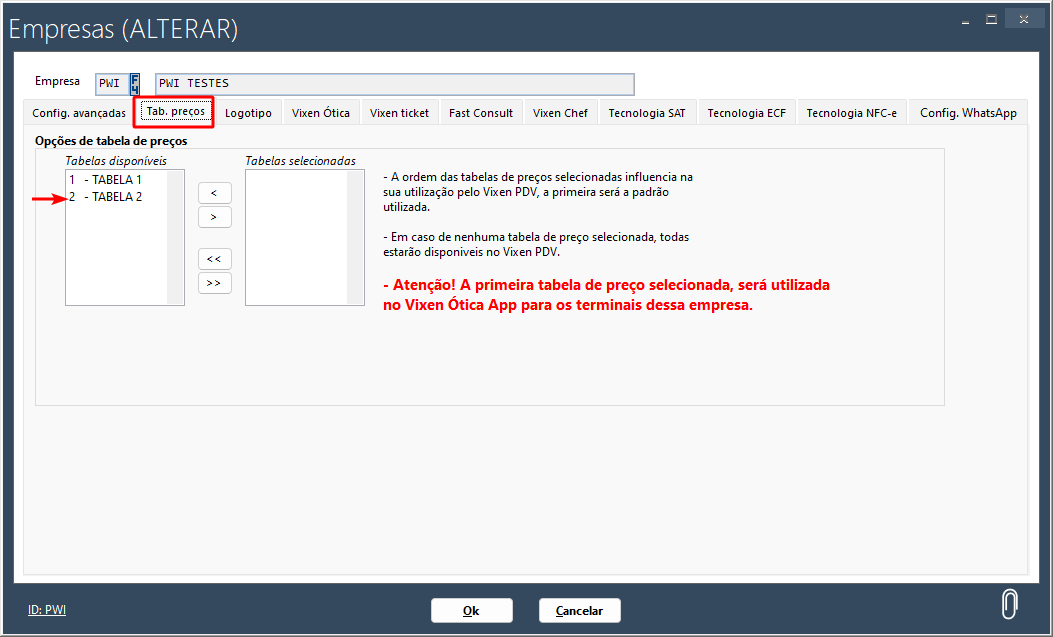Viewport: 1053px width, 637px height.
Task: Open the Vixen Ótica tab
Action: tap(321, 113)
